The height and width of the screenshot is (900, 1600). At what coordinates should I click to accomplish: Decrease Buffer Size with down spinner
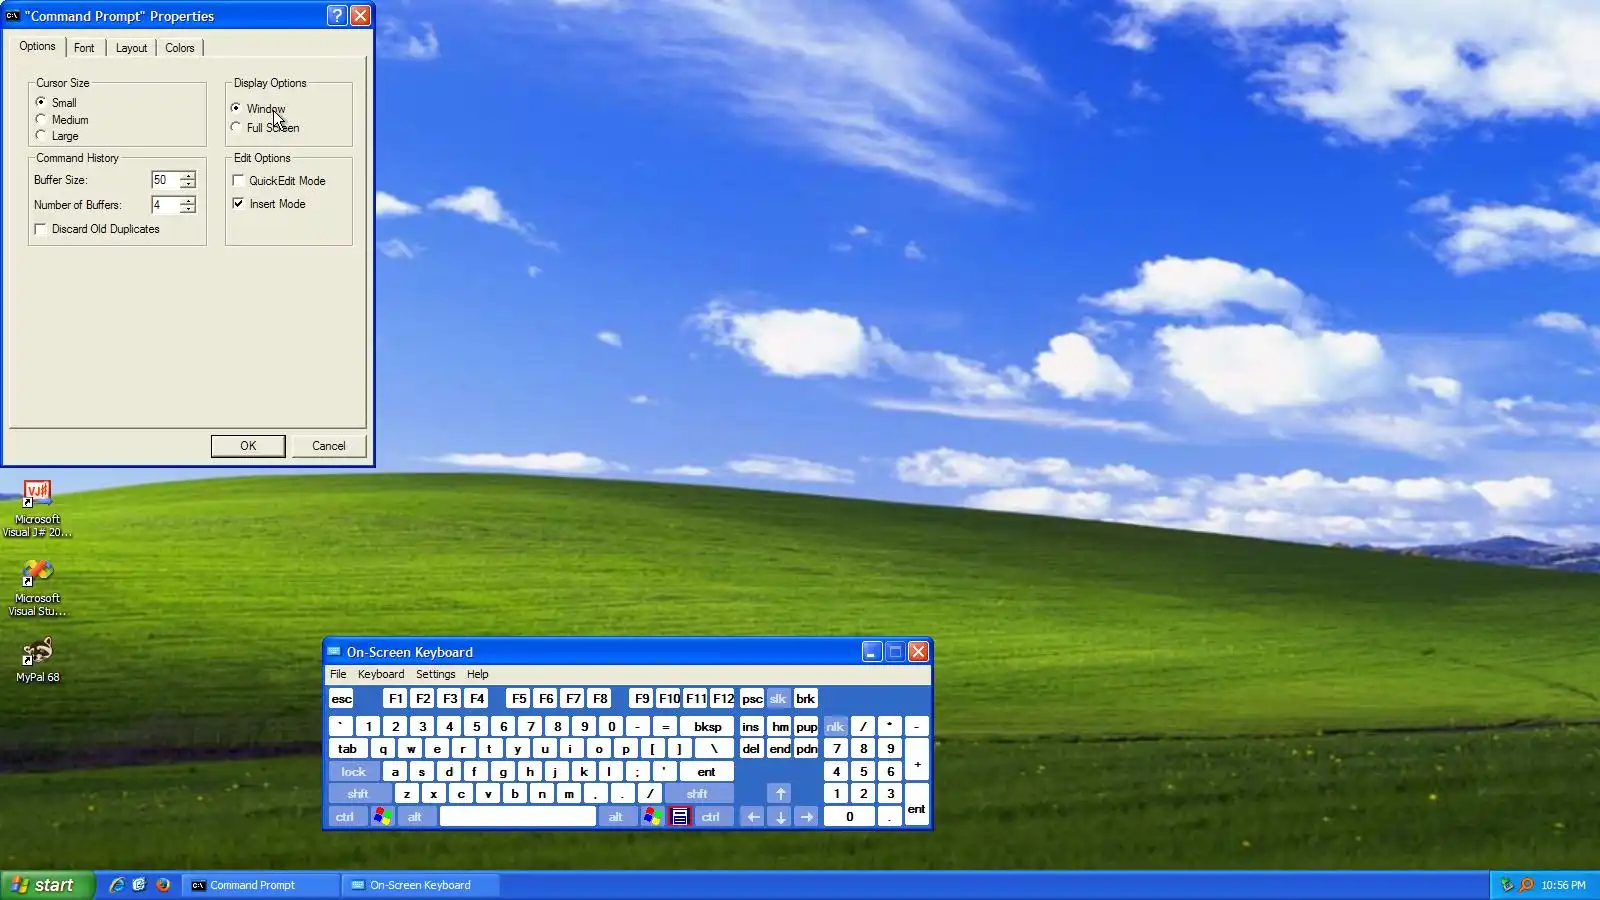187,185
